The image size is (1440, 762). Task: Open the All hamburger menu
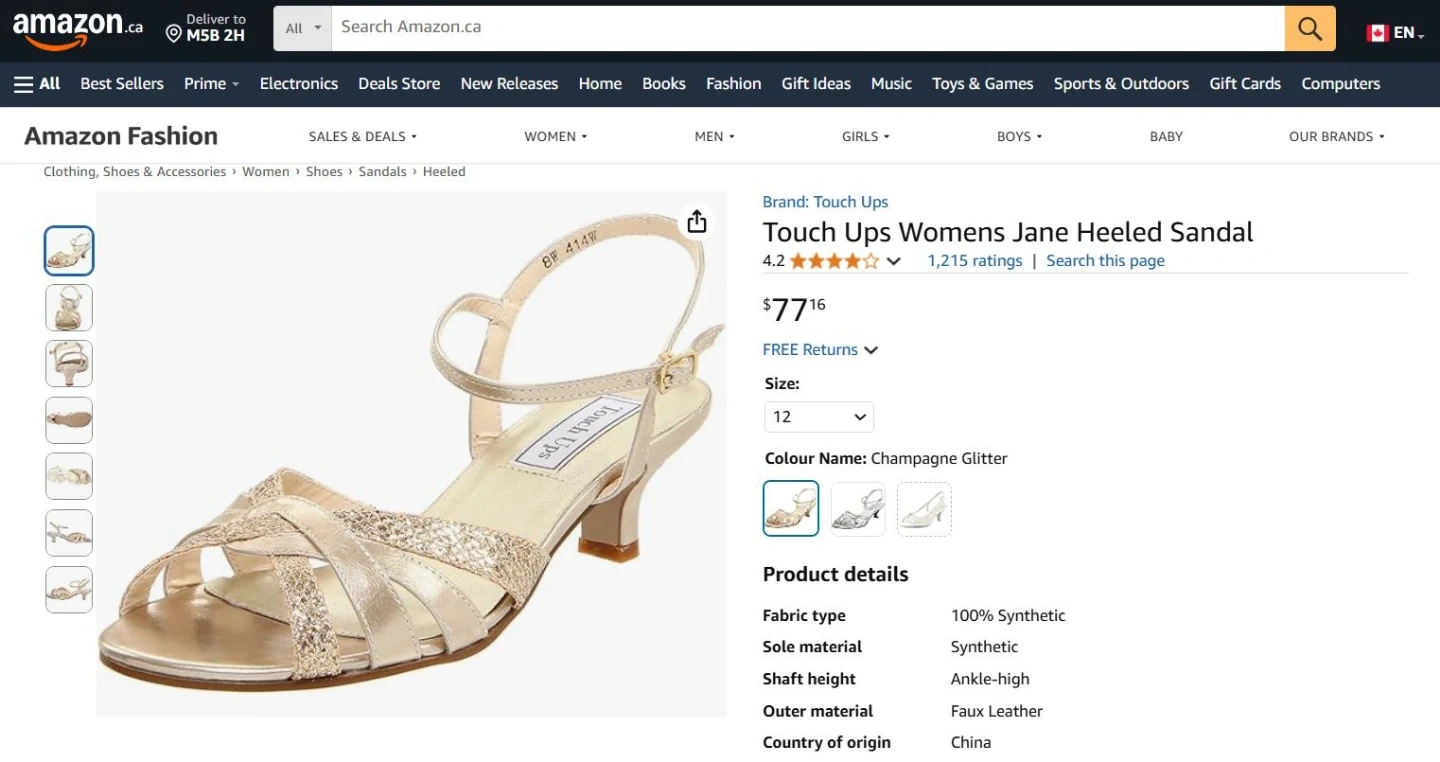[37, 84]
